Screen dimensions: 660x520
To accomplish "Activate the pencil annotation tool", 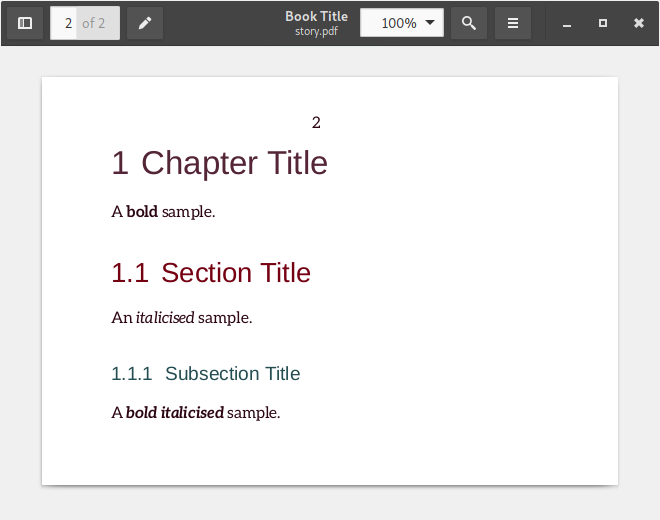I will coord(145,23).
